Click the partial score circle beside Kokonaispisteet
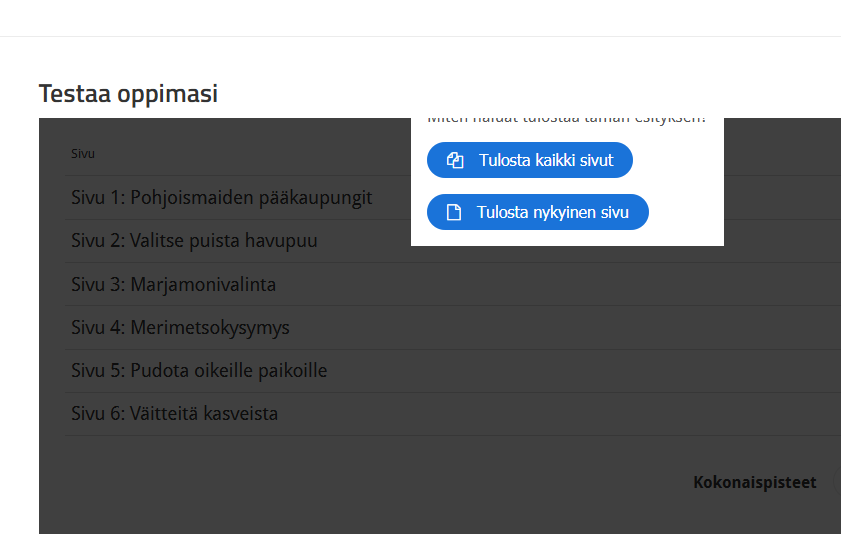This screenshot has height=534, width=841. click(x=837, y=481)
